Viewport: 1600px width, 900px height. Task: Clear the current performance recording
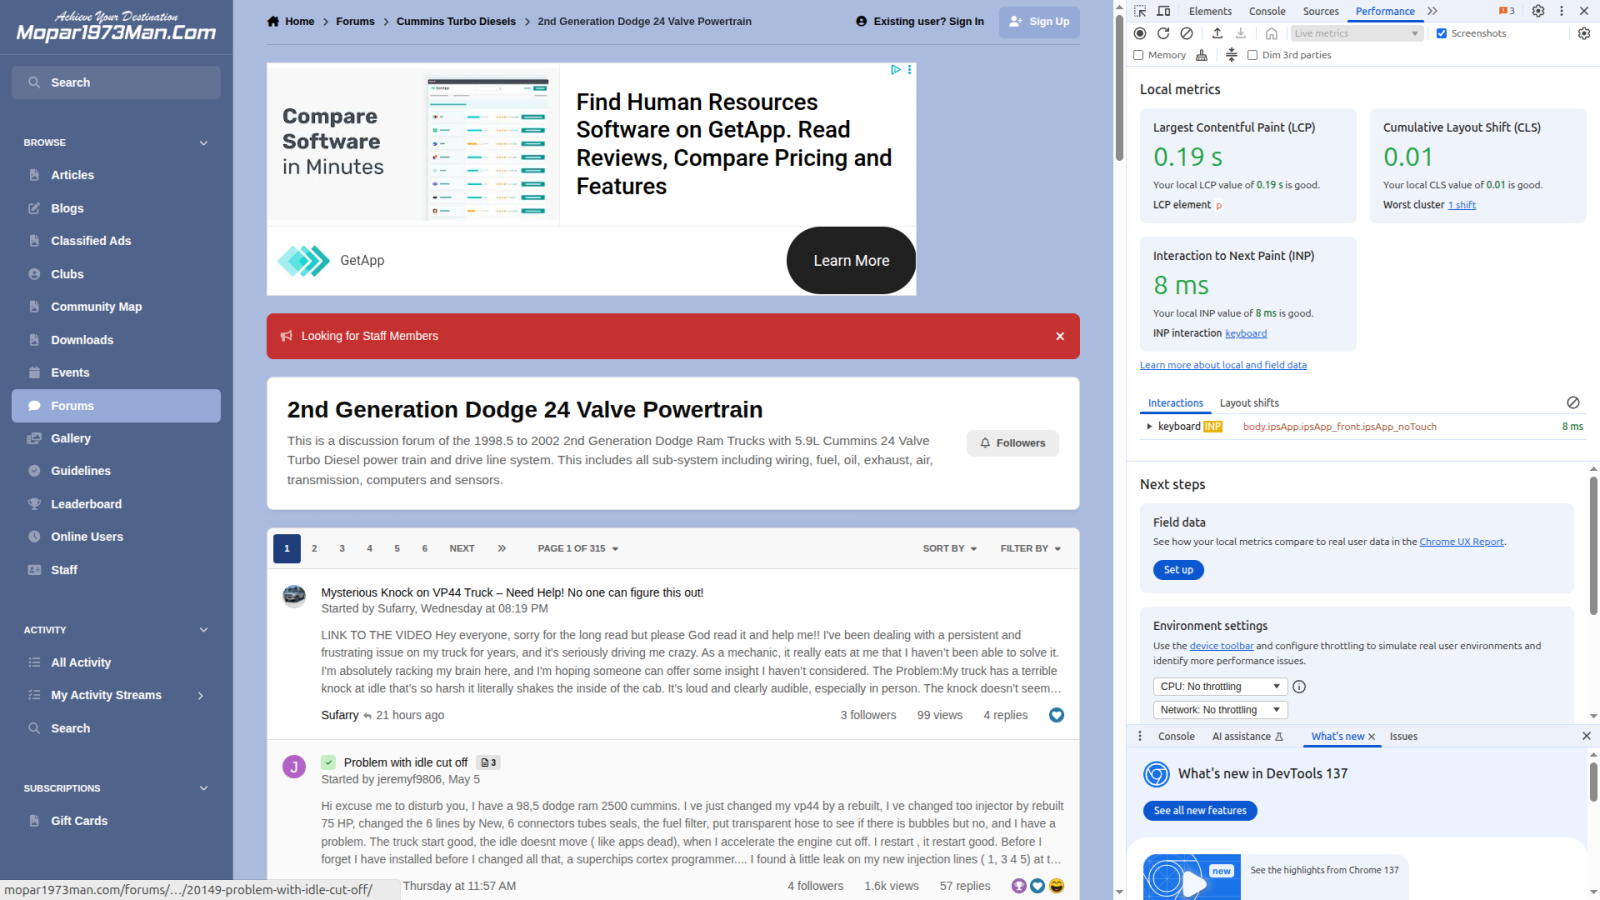click(1187, 33)
